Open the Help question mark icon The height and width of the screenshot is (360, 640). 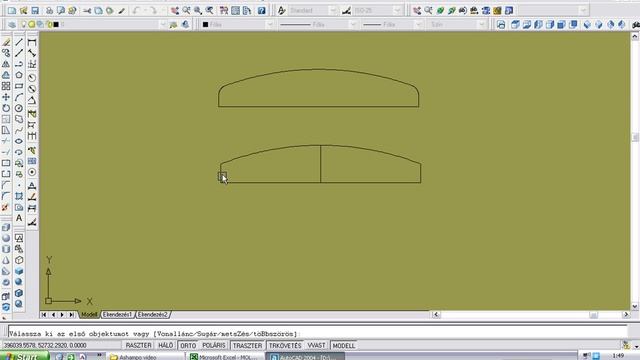click(x=262, y=11)
